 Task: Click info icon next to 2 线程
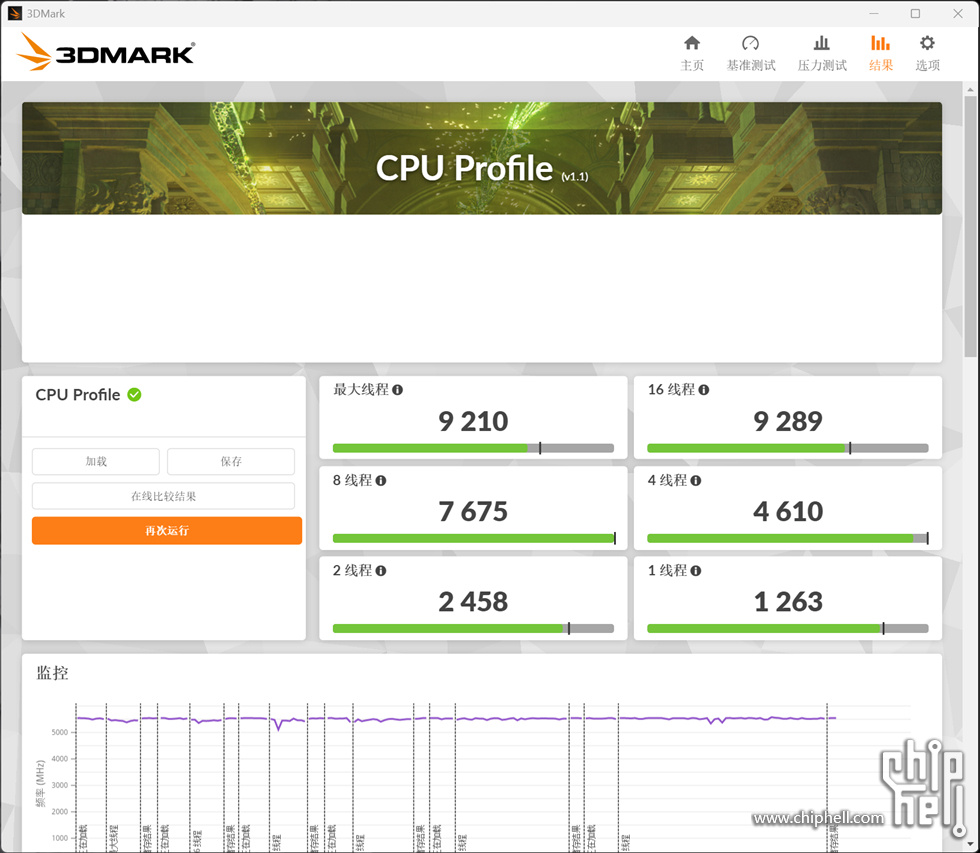coord(381,571)
